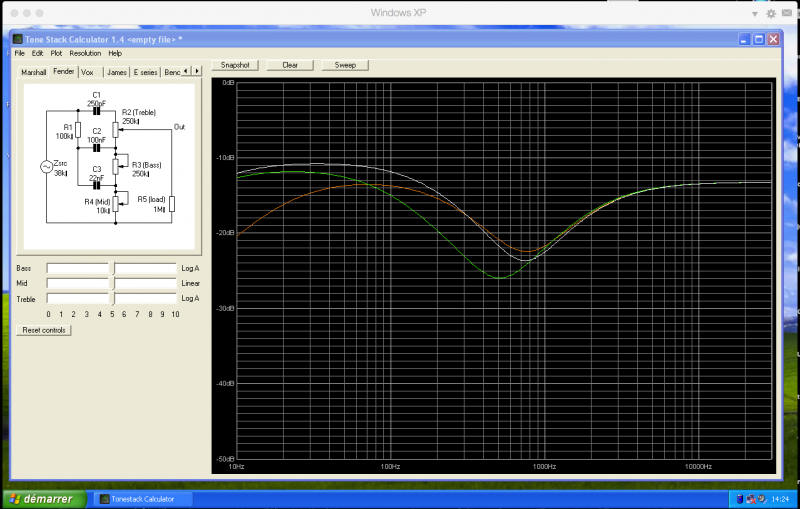The height and width of the screenshot is (509, 800).
Task: Open the File menu
Action: pyautogui.click(x=20, y=53)
